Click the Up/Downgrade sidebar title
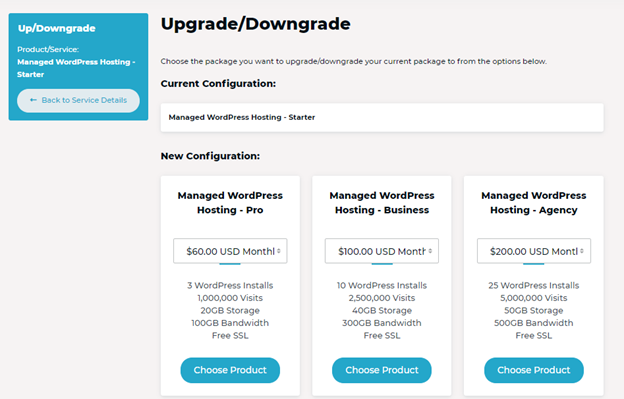The width and height of the screenshot is (624, 399). [57, 28]
